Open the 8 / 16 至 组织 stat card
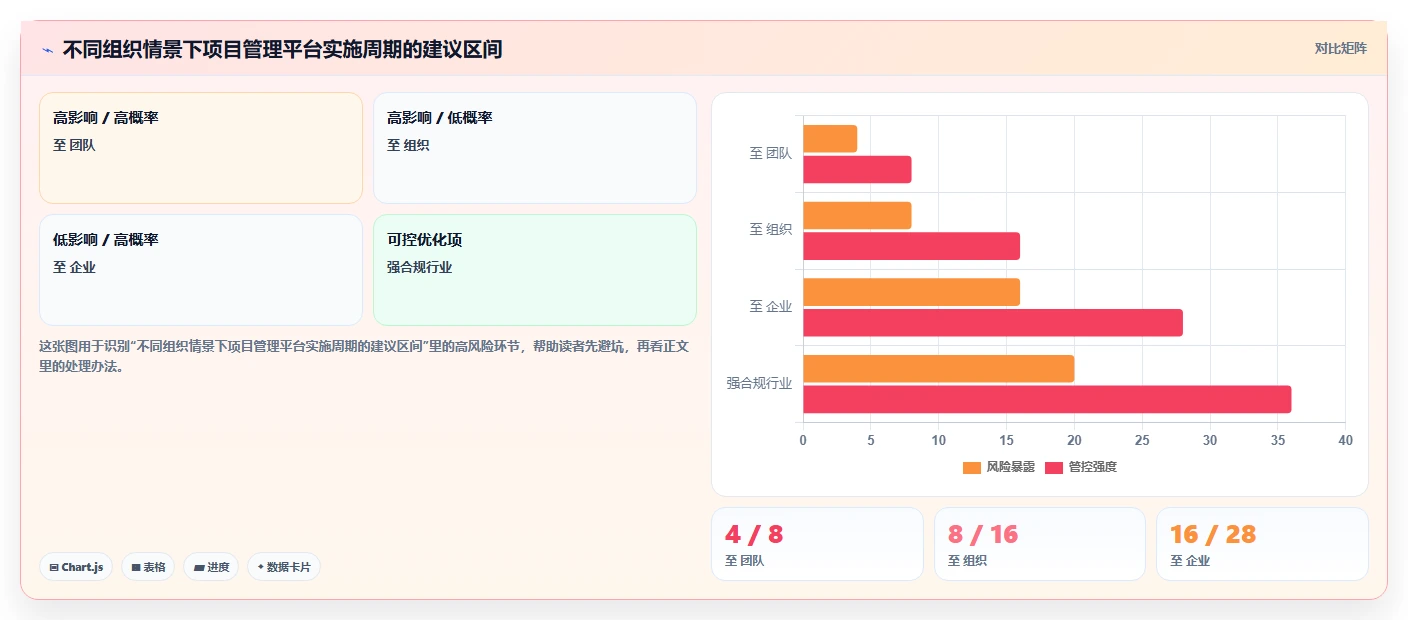The width and height of the screenshot is (1408, 620). pyautogui.click(x=1040, y=544)
